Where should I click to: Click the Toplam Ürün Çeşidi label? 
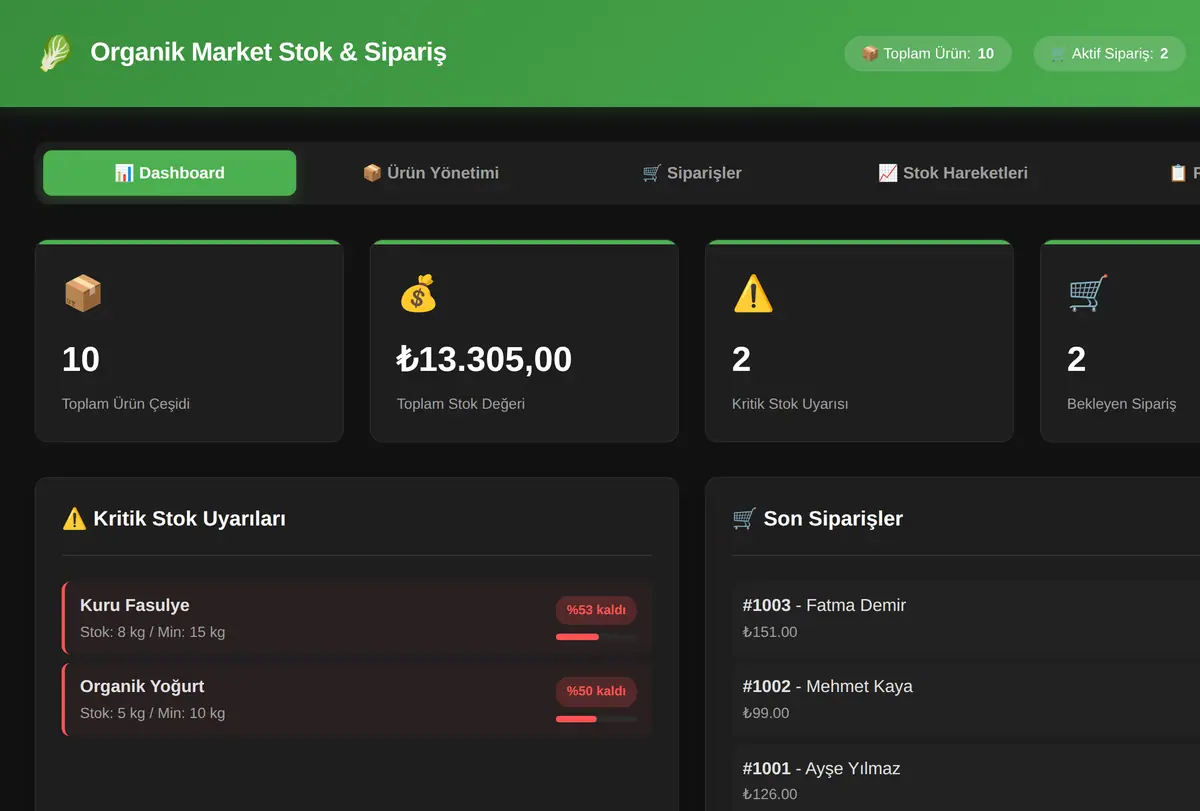pyautogui.click(x=126, y=404)
